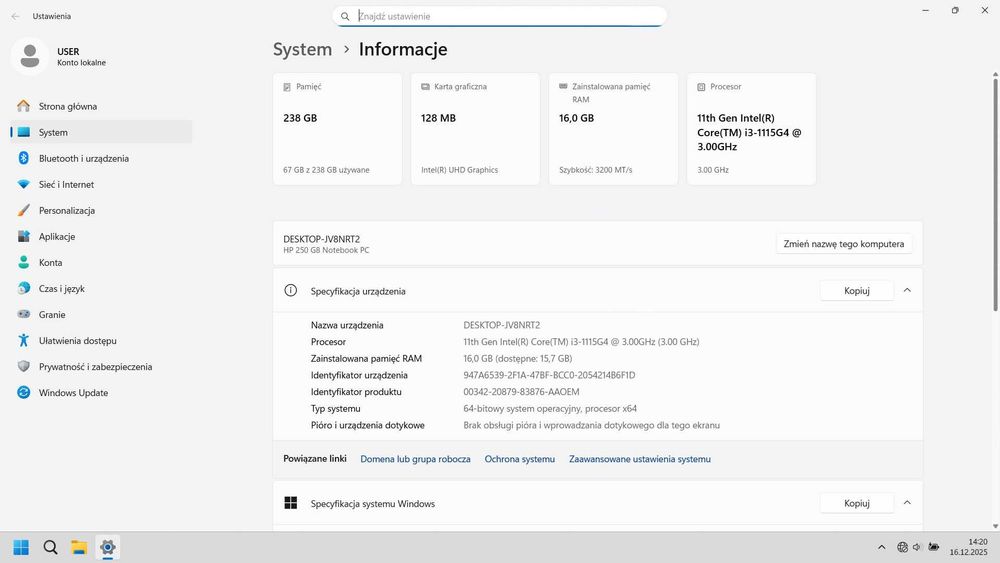
Task: Collapse Specyfikacja urządzenia section chevron
Action: coord(907,291)
